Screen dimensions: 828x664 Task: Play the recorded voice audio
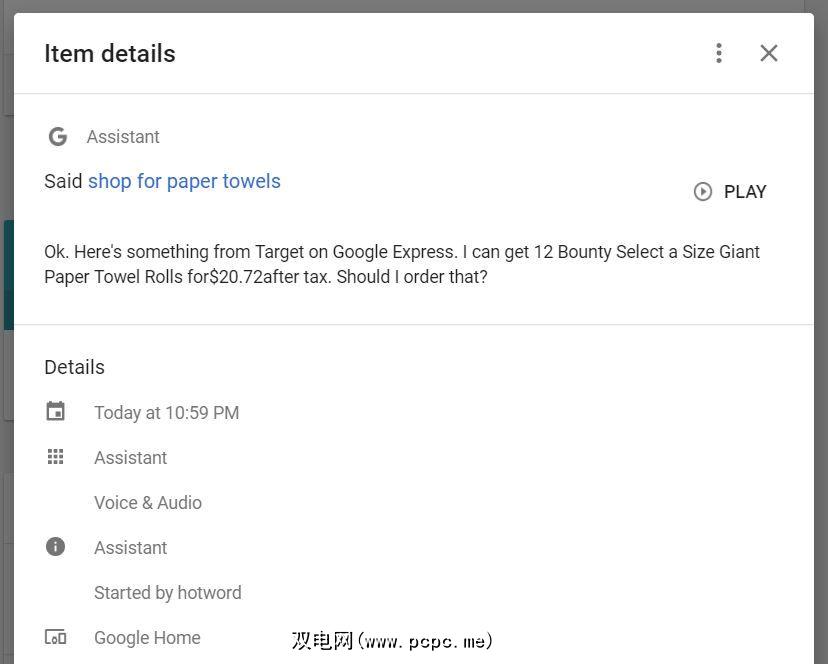[x=730, y=191]
